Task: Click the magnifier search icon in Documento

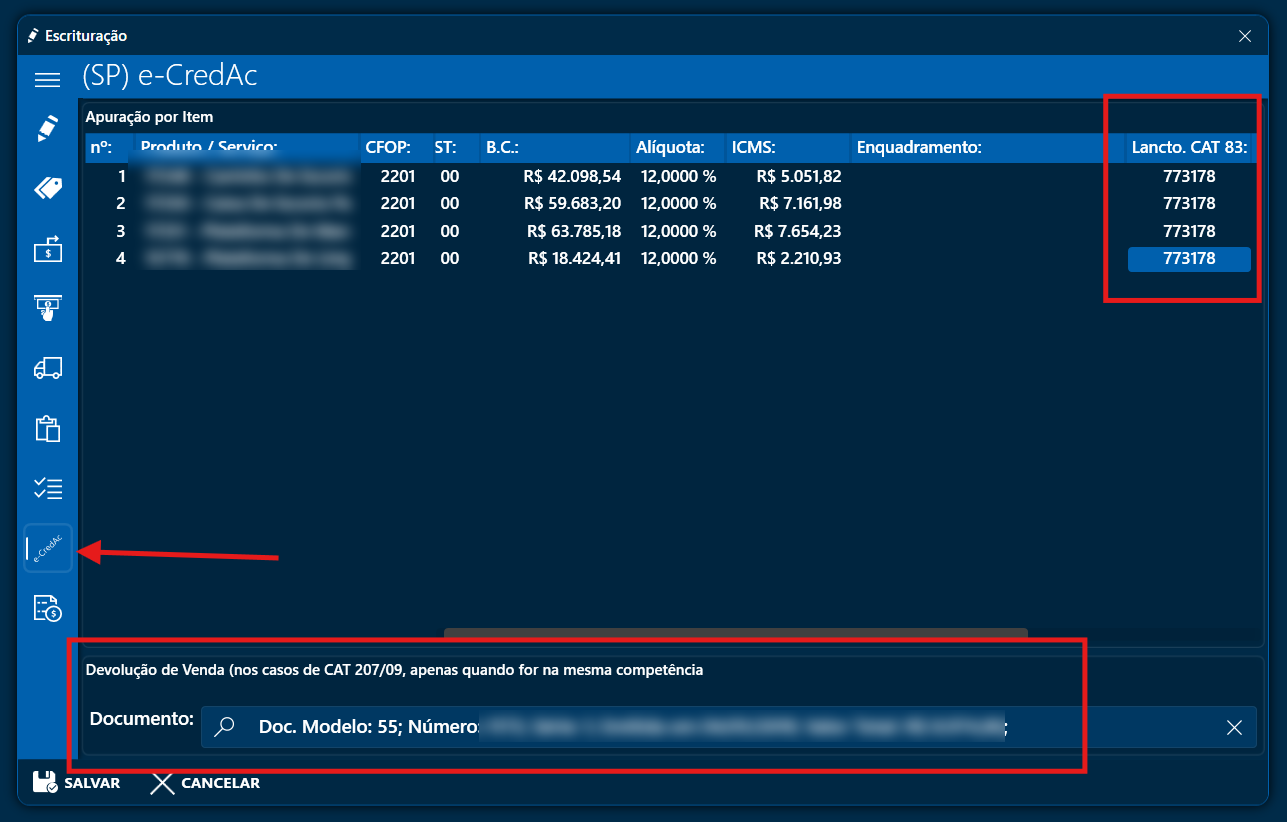Action: click(x=225, y=727)
